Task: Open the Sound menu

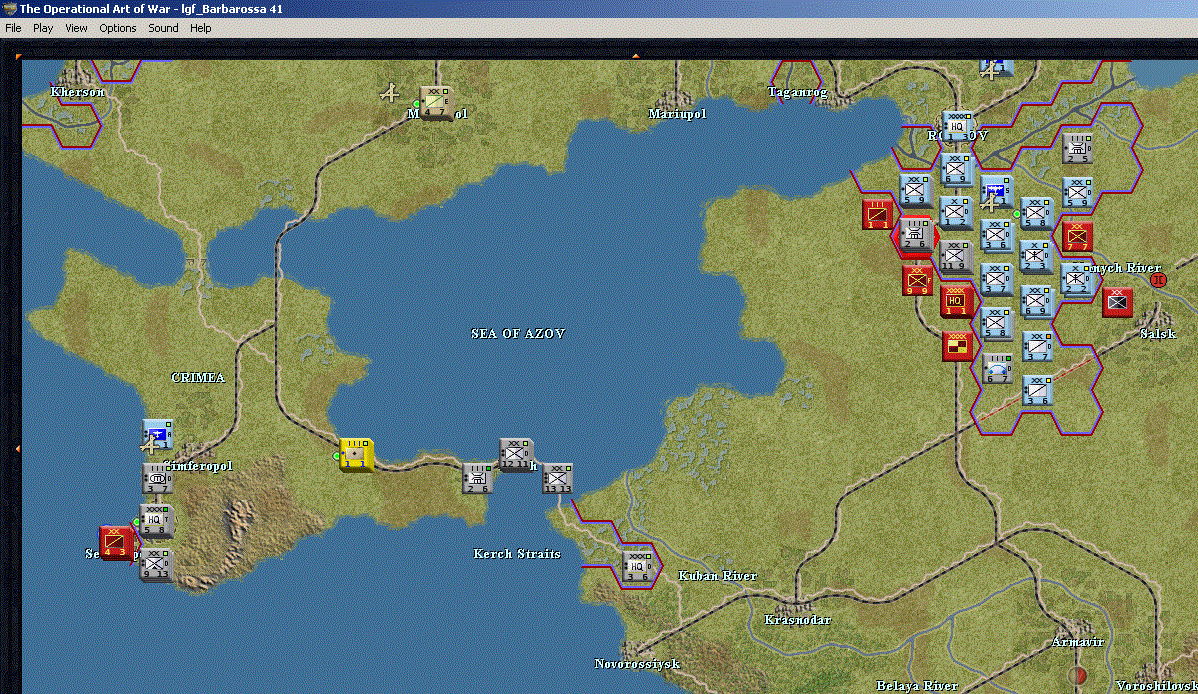Action: tap(163, 28)
